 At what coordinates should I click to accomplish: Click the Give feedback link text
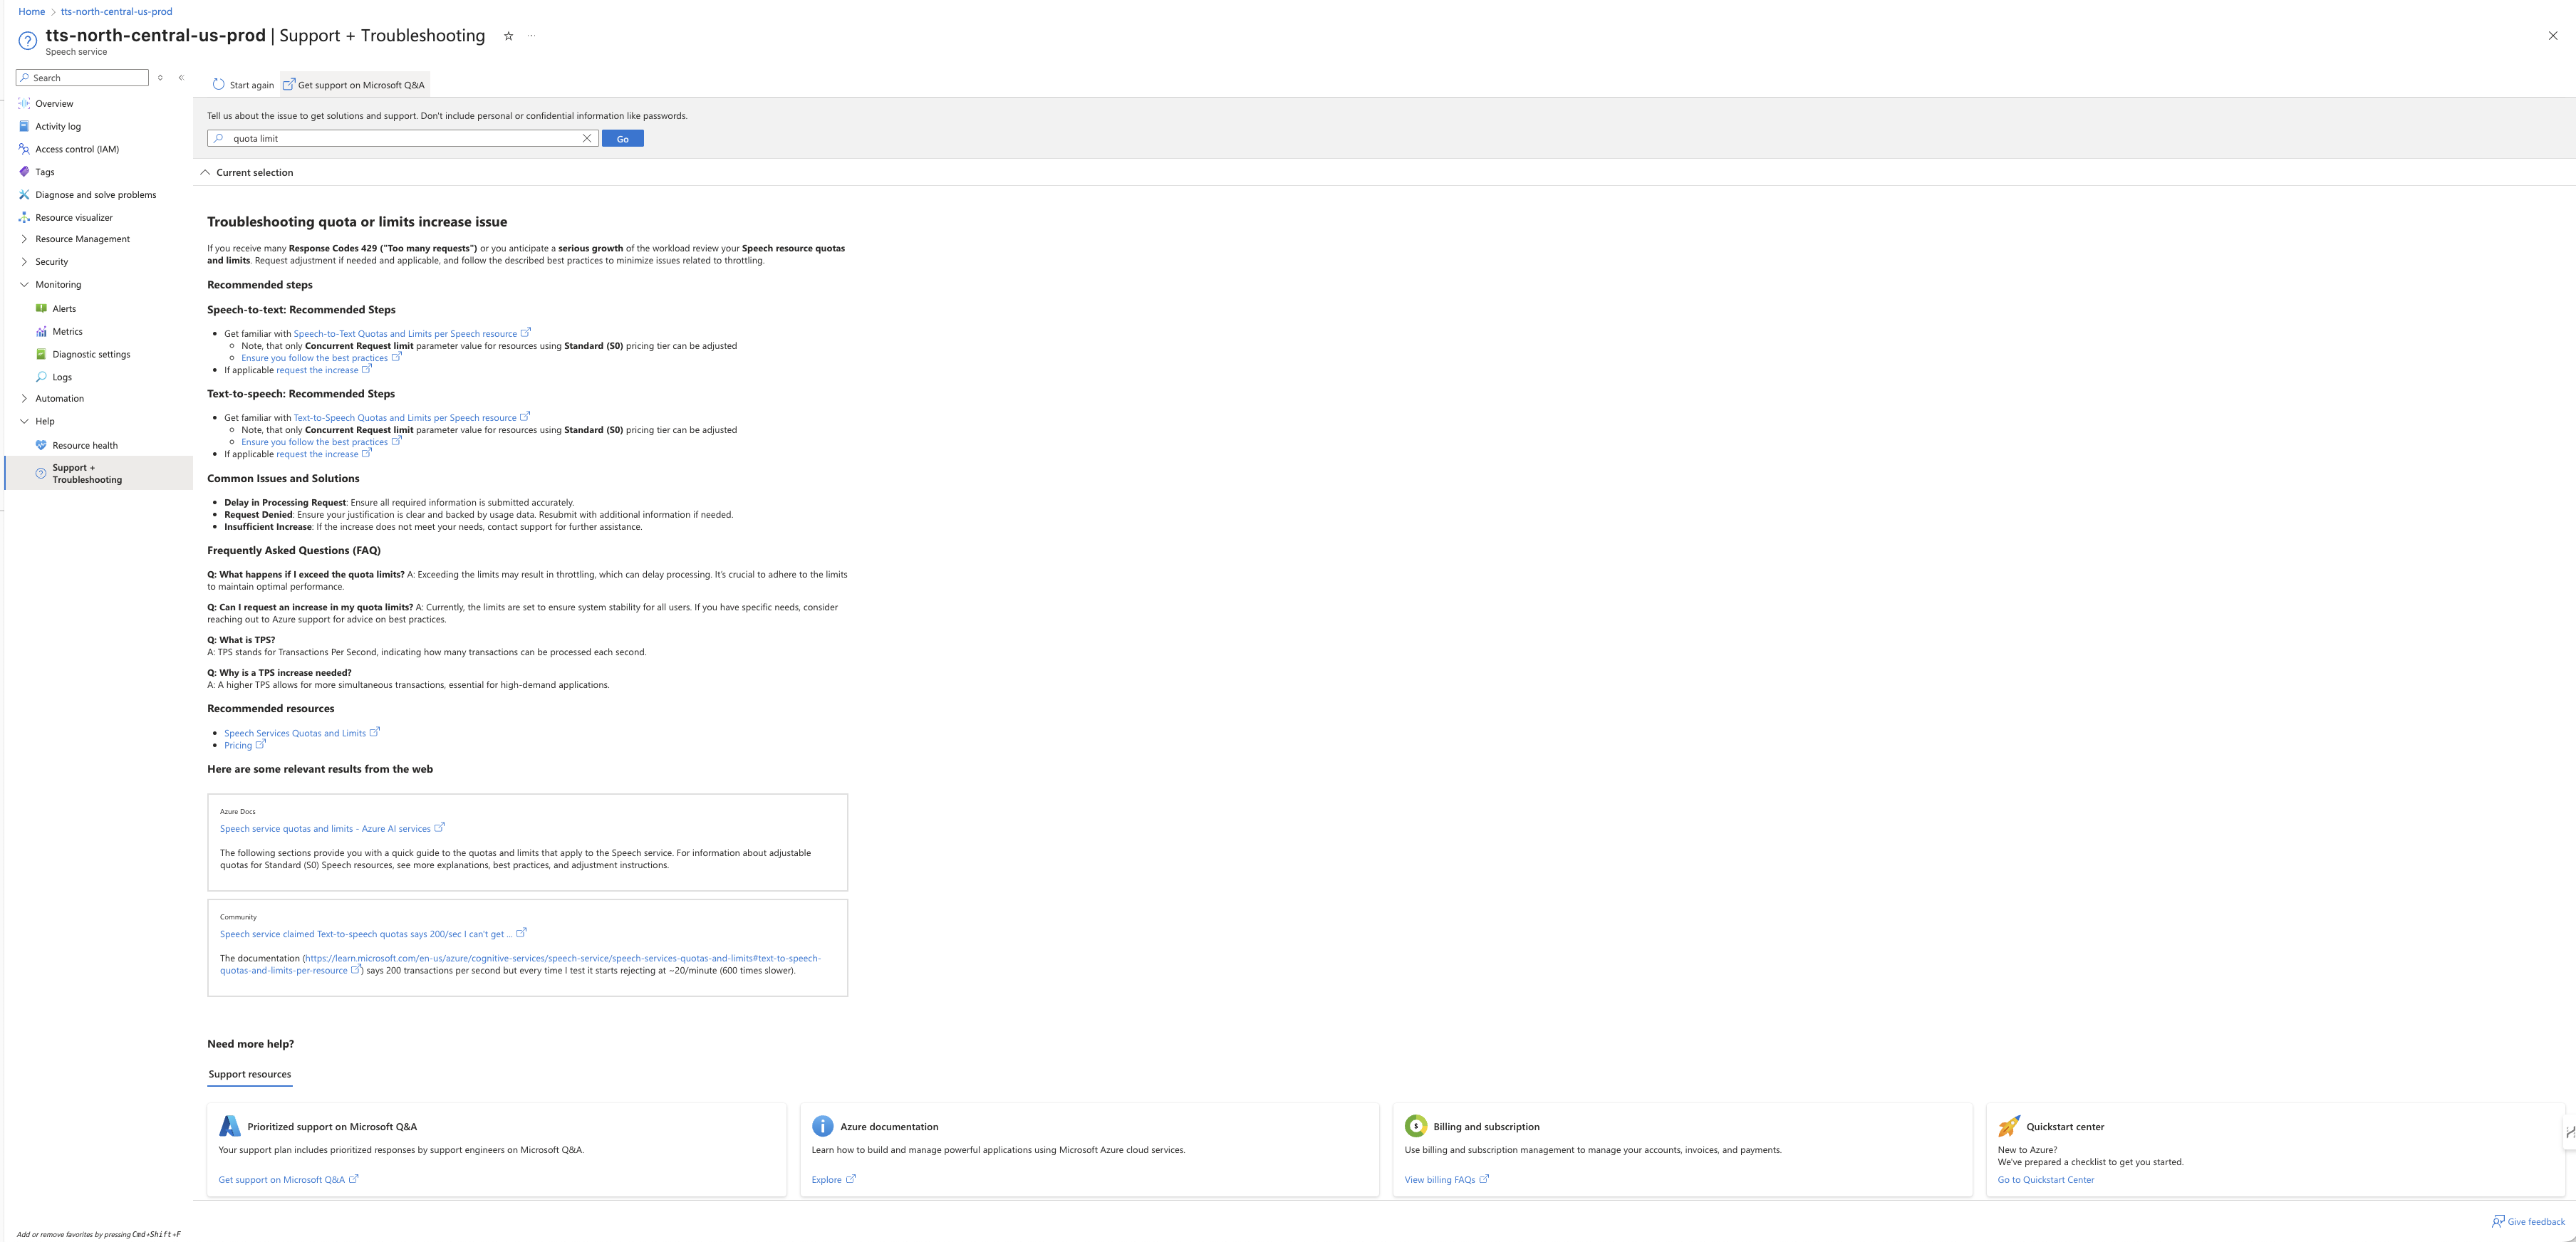(2536, 1222)
